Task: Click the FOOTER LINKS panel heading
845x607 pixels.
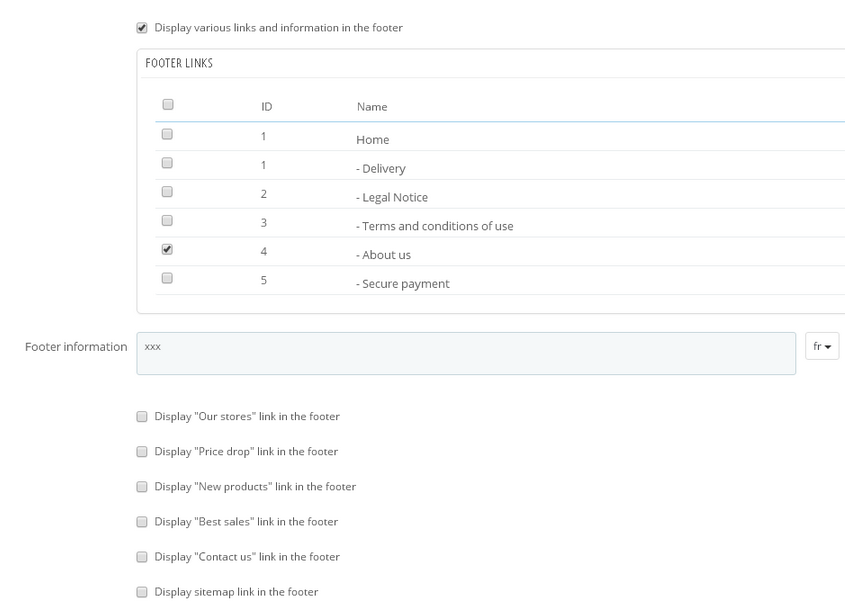Action: 179,63
